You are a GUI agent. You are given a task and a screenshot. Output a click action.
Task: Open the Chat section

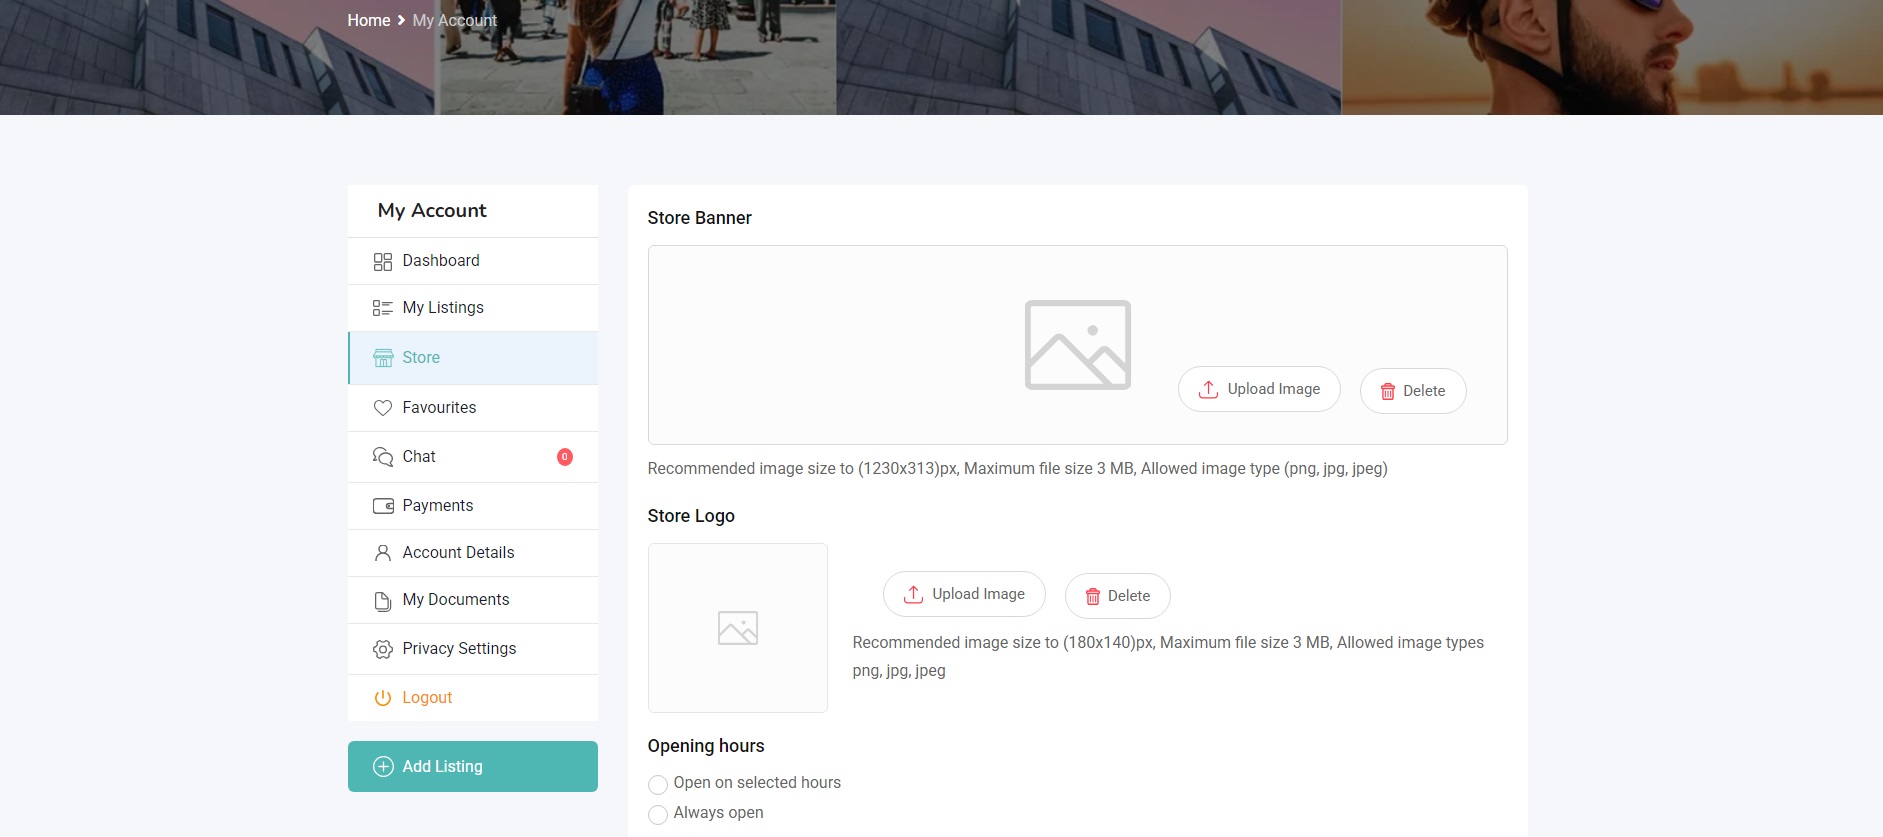[473, 457]
